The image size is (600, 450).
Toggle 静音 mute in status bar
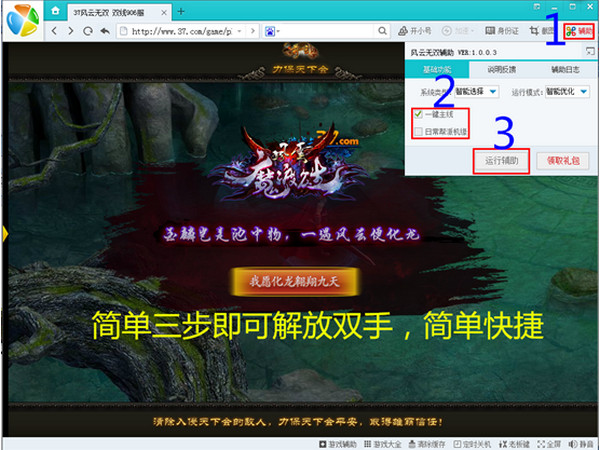coord(580,444)
